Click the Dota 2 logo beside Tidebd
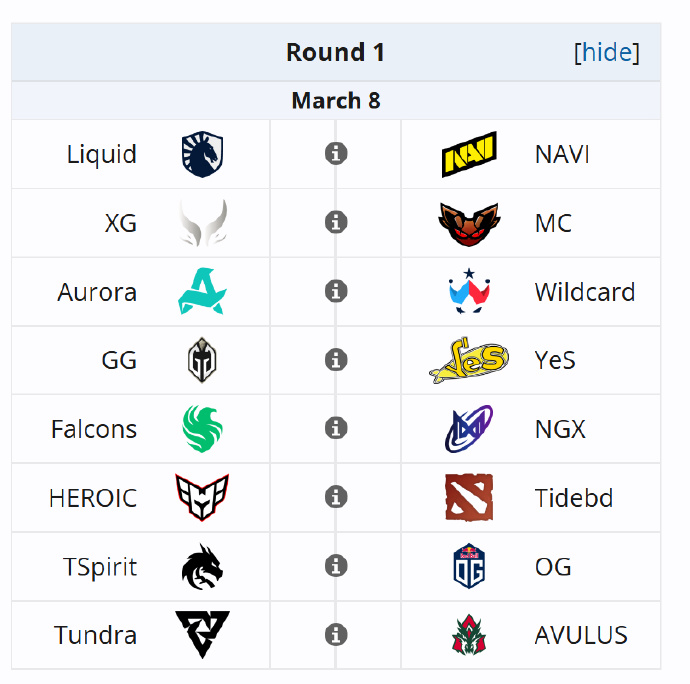Viewport: 690px width, 684px height. pos(469,497)
